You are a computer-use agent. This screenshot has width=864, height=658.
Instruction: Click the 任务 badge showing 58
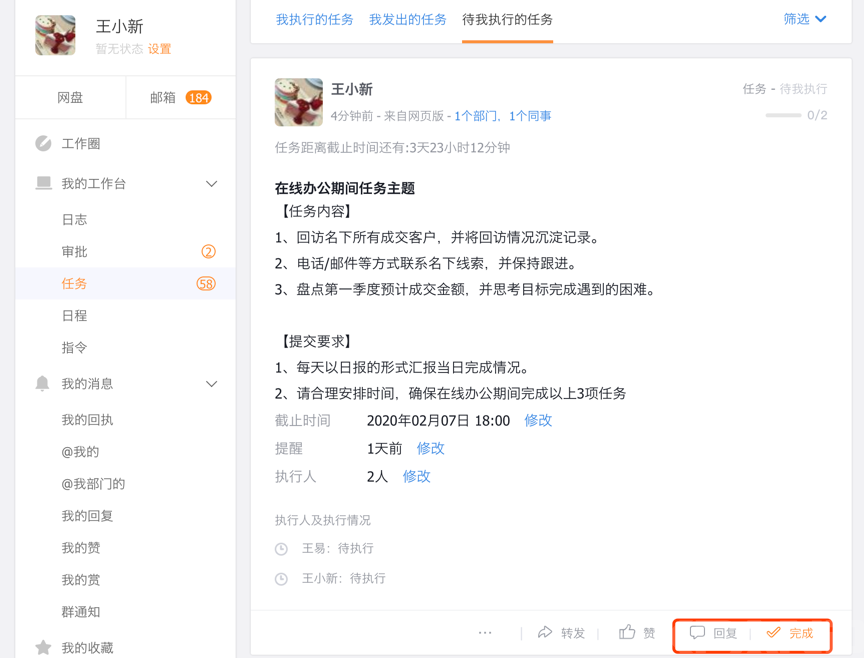coord(206,284)
